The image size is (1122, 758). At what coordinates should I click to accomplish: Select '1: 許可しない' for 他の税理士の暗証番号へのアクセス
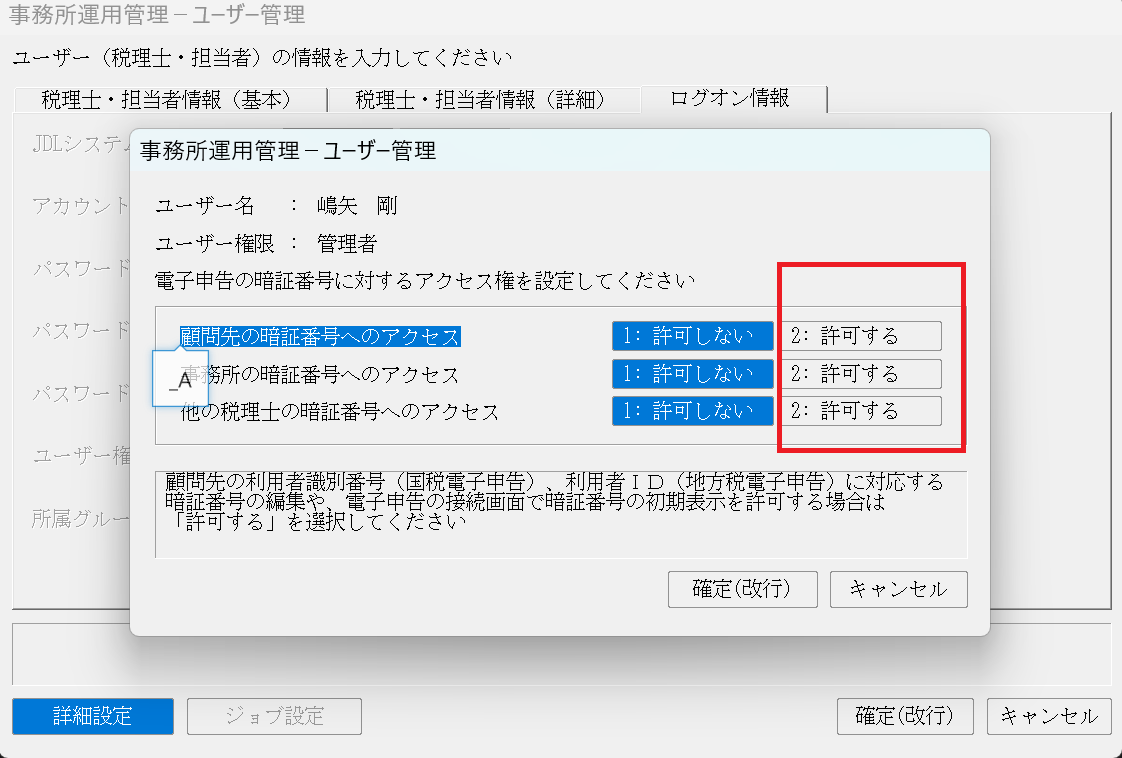tap(693, 411)
